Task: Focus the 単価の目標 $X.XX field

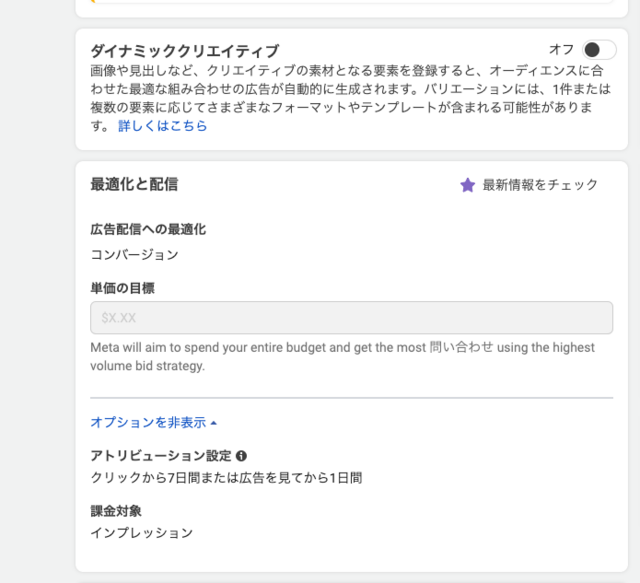Action: pos(351,318)
